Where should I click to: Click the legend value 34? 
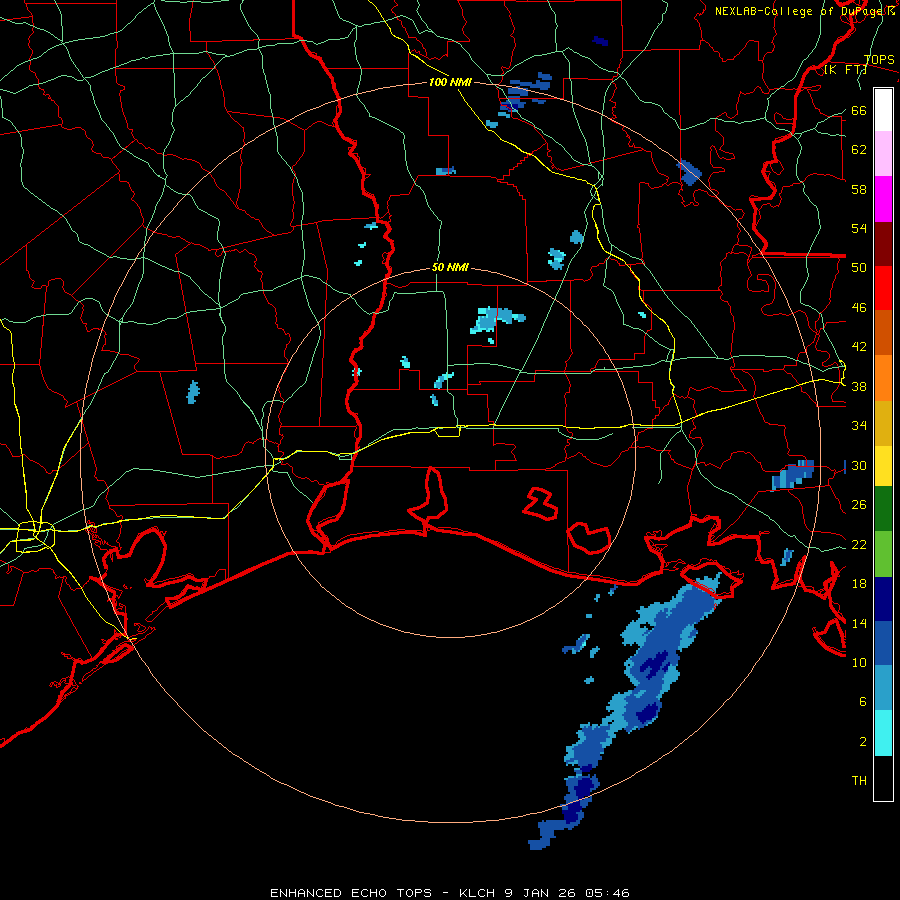click(x=859, y=426)
